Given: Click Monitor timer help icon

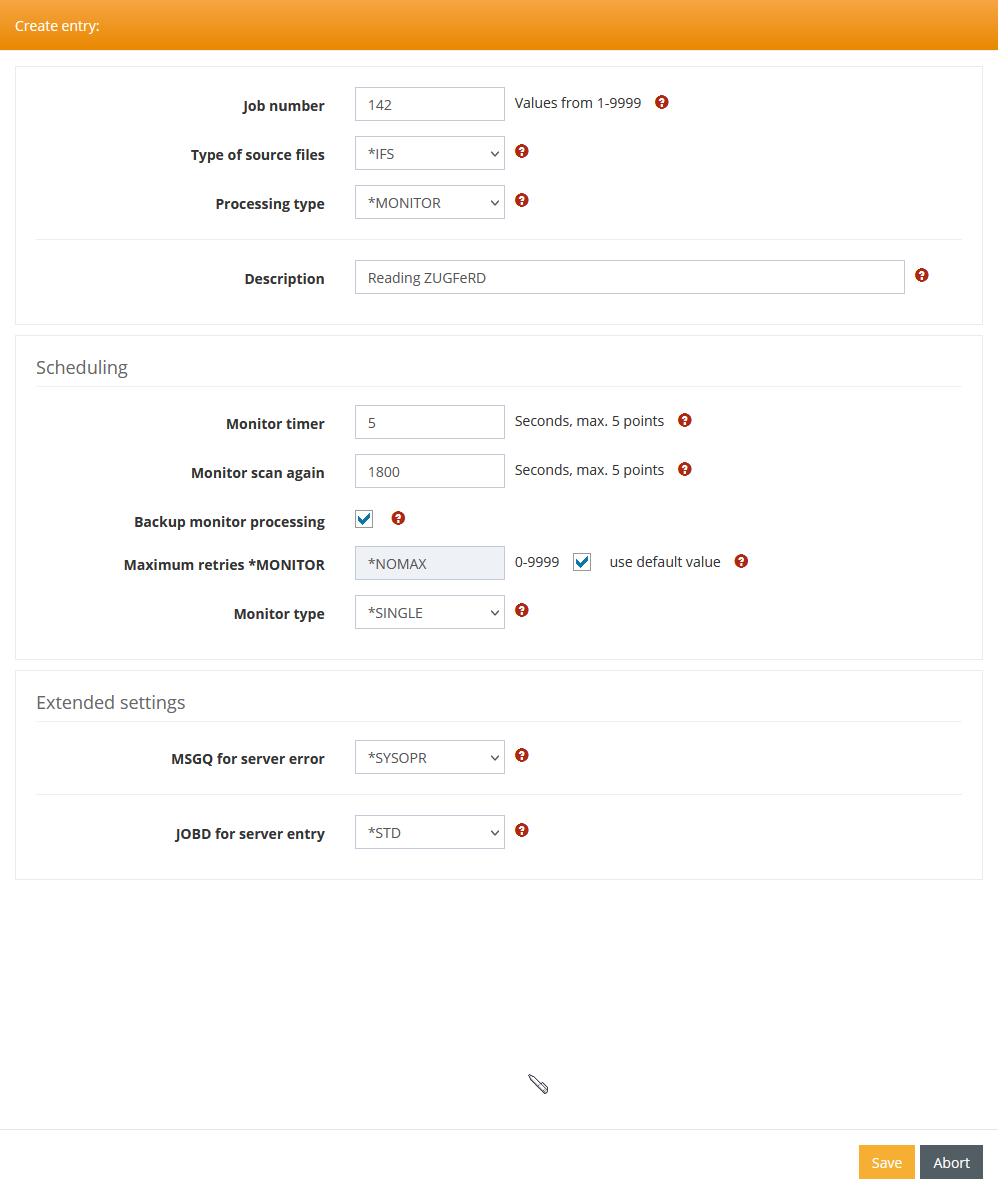Looking at the screenshot, I should [x=685, y=420].
